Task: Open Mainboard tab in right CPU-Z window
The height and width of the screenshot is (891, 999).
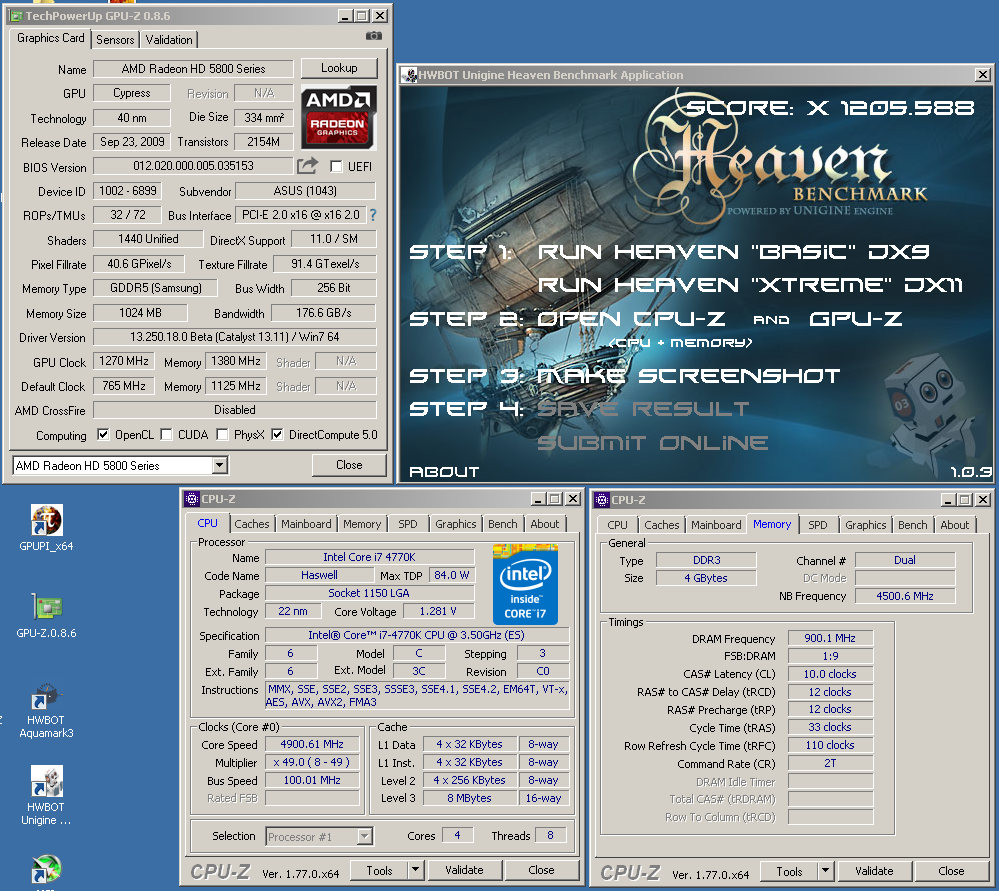Action: (716, 525)
